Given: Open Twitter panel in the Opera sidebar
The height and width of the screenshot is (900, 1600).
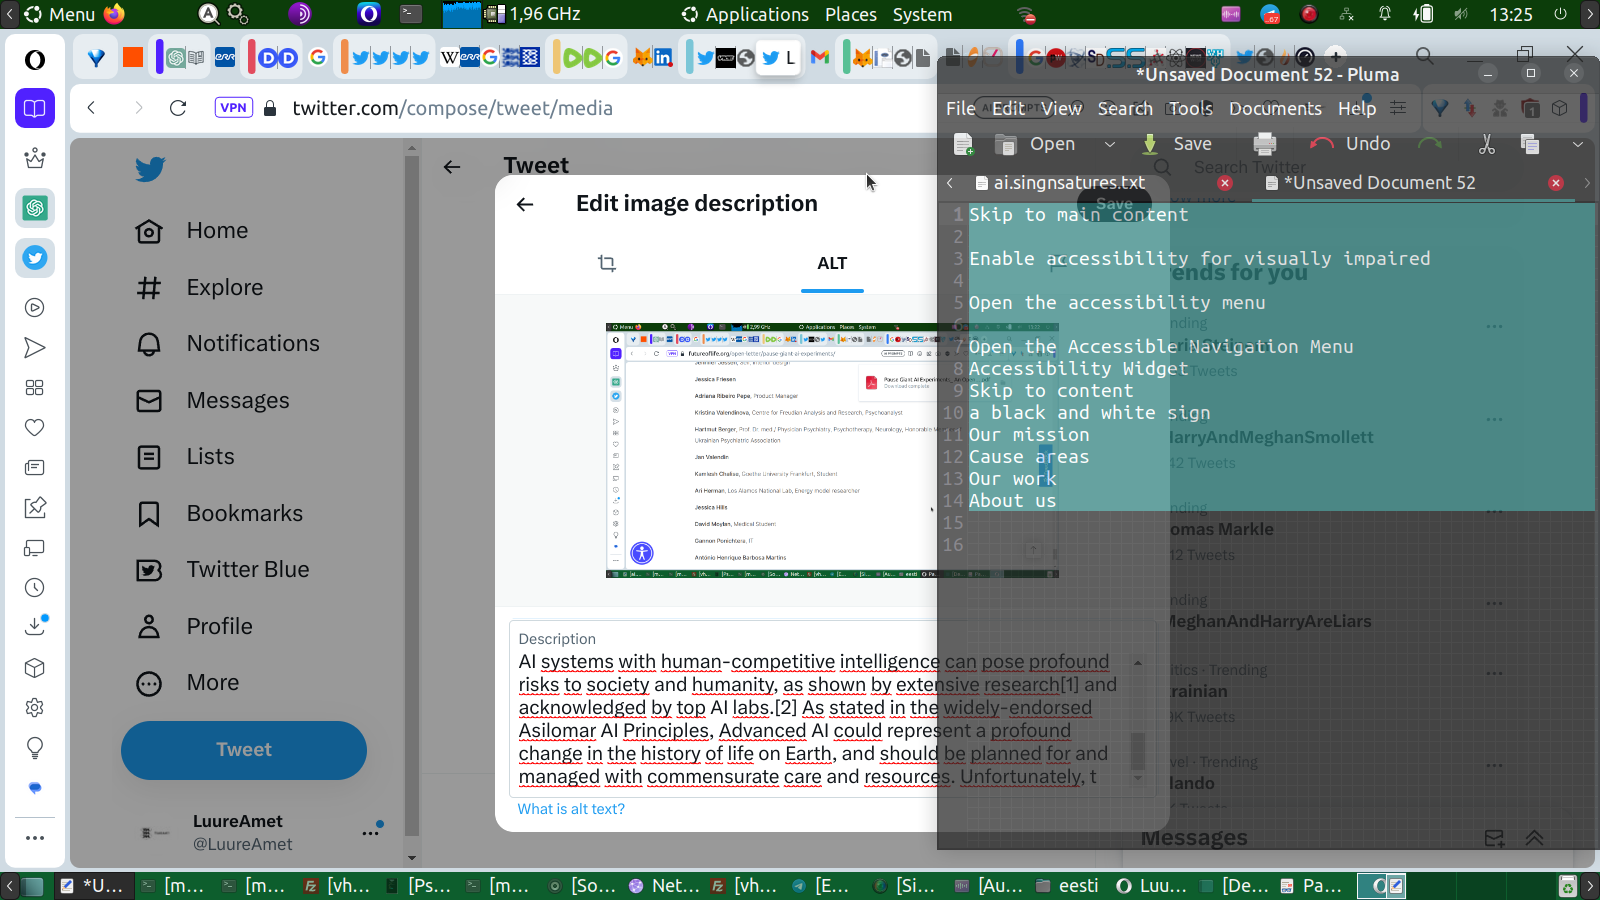Looking at the screenshot, I should tap(35, 258).
